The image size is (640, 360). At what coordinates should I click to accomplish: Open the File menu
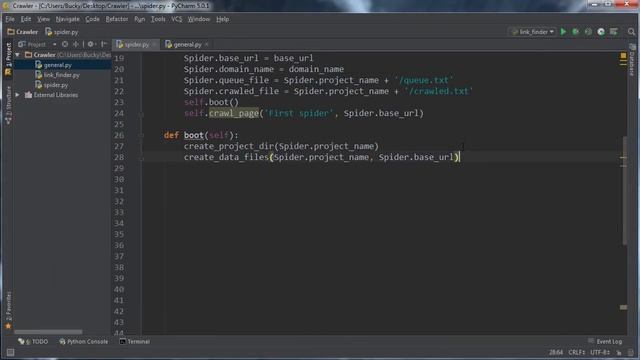pyautogui.click(x=10, y=19)
